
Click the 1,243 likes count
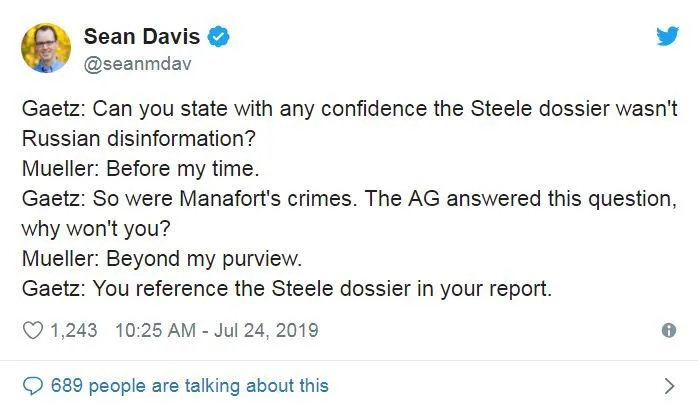[x=74, y=329]
